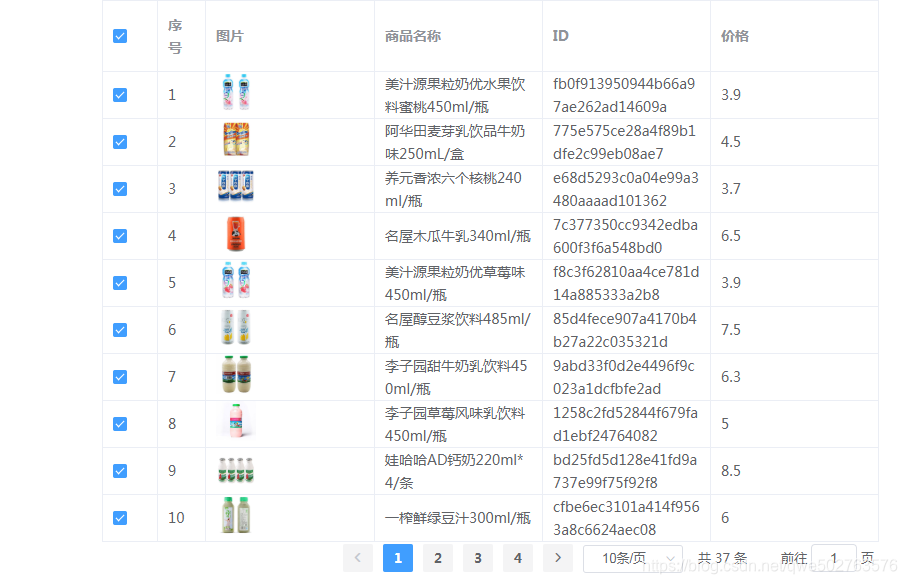Uncheck the checkbox for row 4
This screenshot has height=584, width=907.
click(x=120, y=236)
